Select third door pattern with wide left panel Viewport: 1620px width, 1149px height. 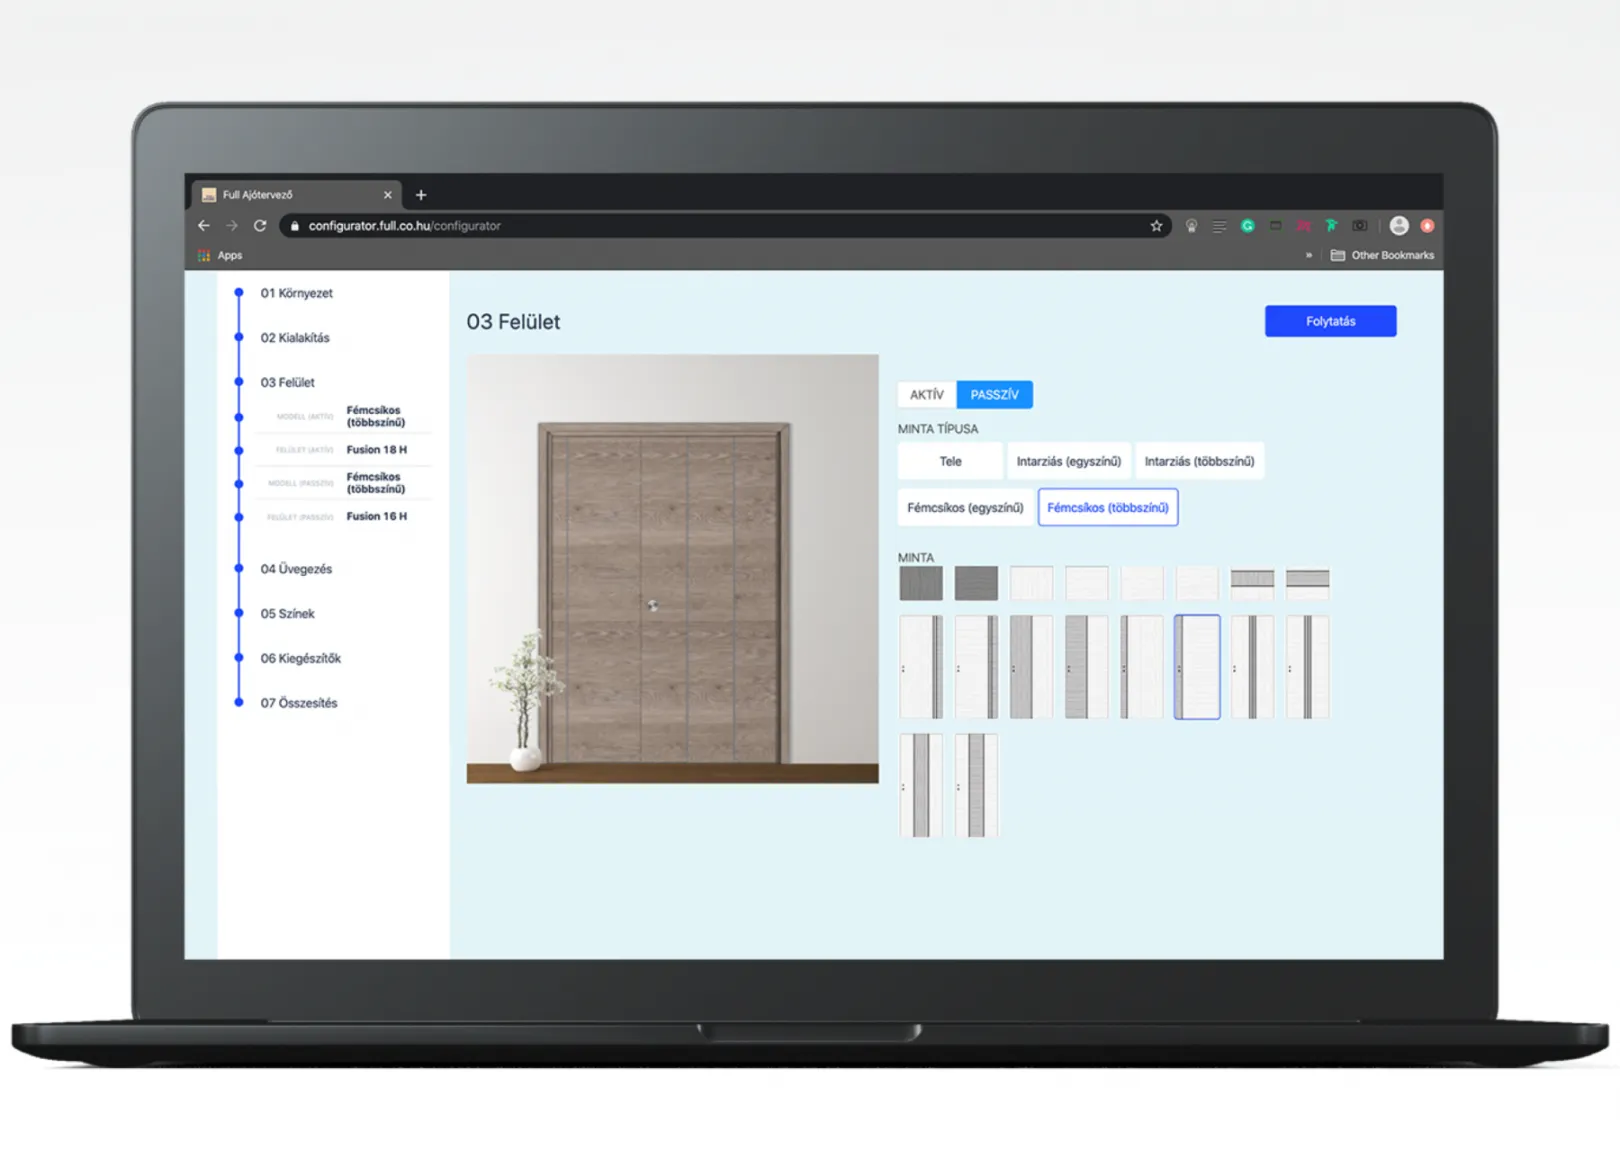click(x=1031, y=667)
